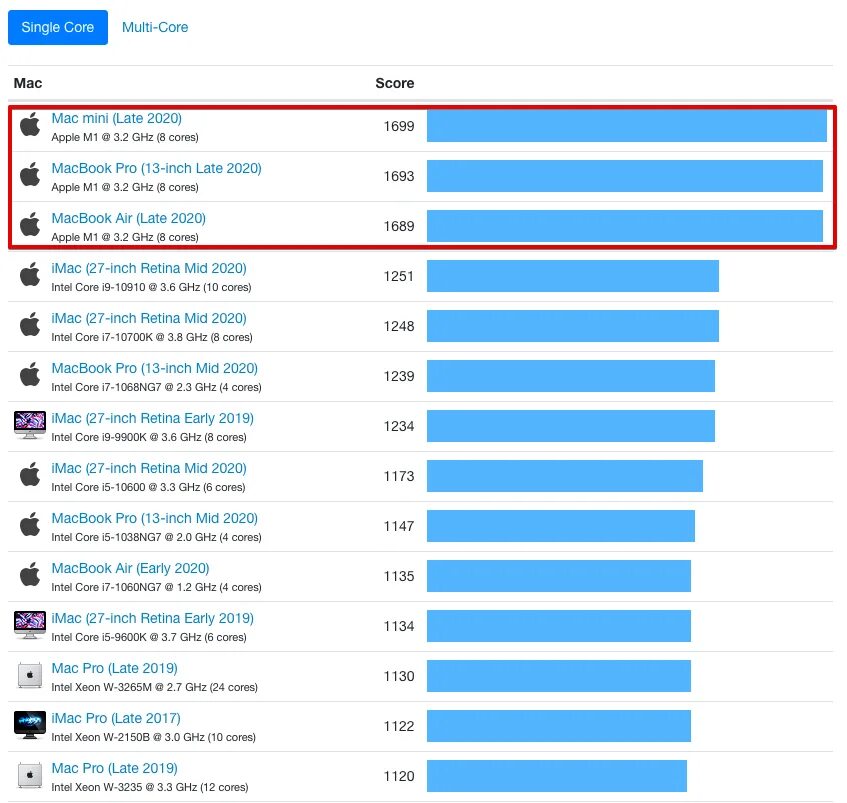847x803 pixels.
Task: Click Apple logo beside MacBook Pro i7-1068NG7
Action: tap(30, 375)
